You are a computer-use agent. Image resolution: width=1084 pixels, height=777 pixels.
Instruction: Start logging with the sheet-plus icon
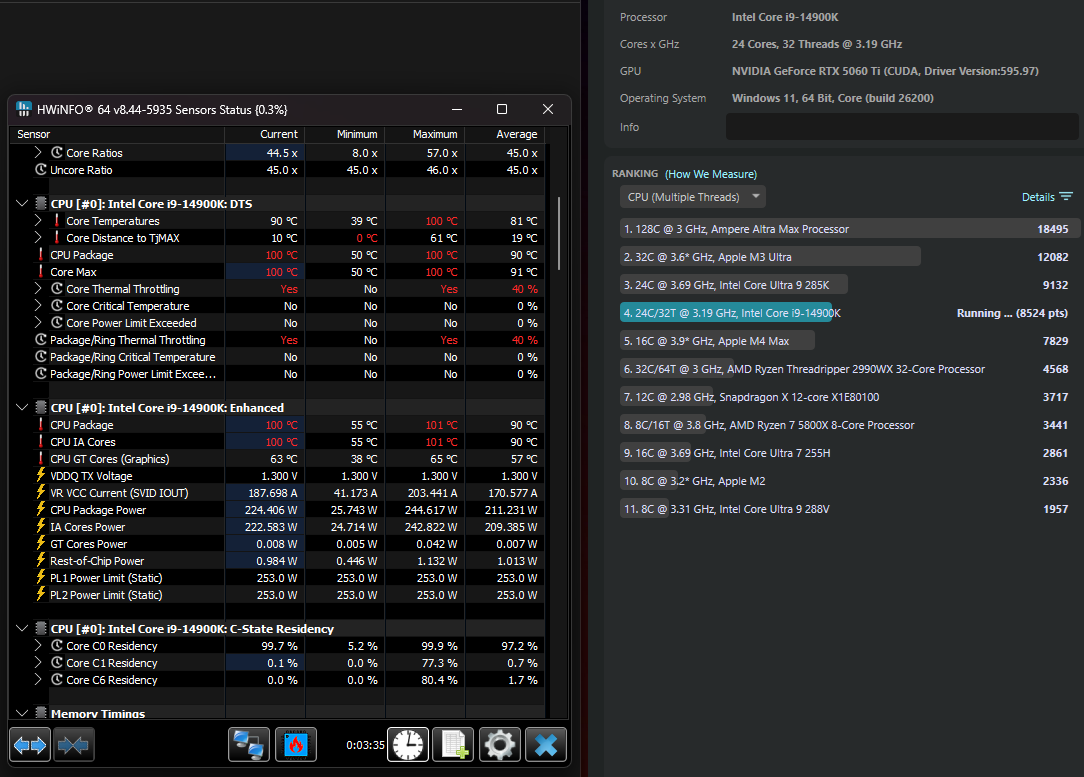[x=454, y=745]
